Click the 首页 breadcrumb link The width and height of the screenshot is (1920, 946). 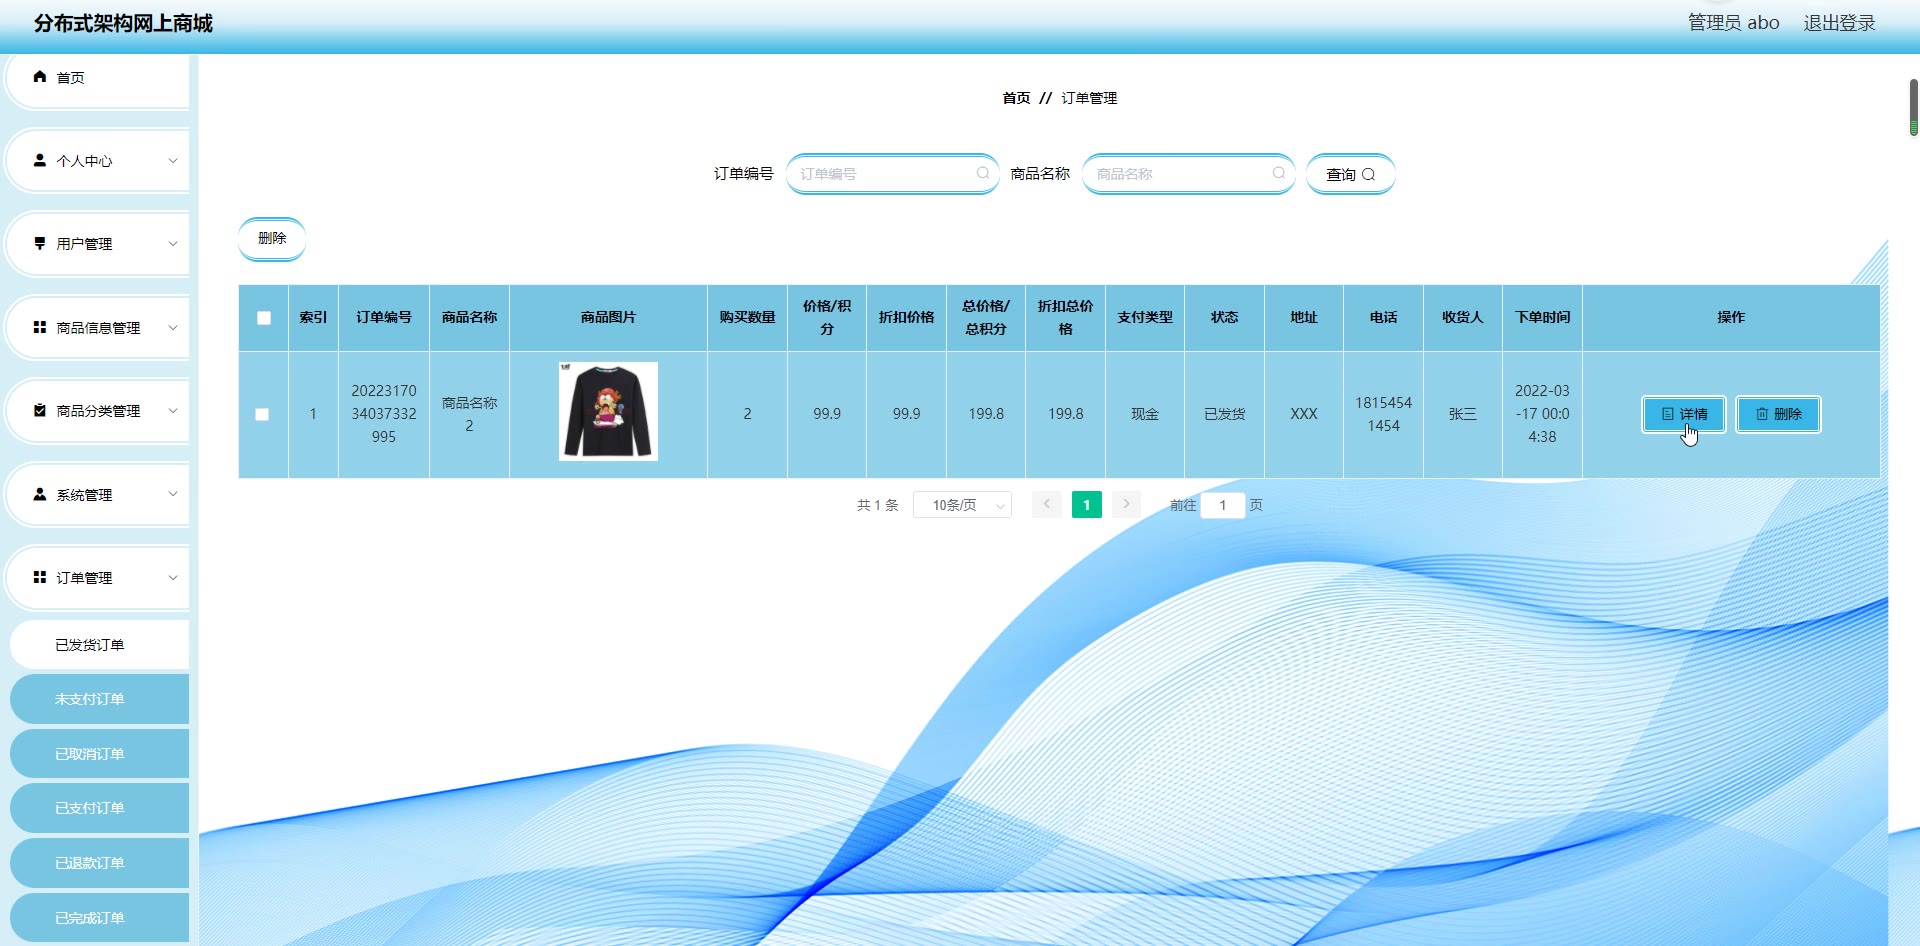click(1016, 98)
